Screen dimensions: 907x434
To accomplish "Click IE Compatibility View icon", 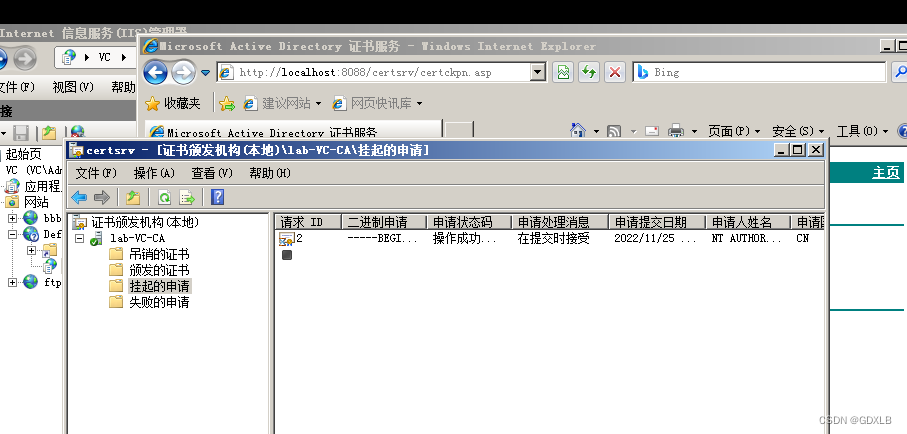I will [563, 72].
